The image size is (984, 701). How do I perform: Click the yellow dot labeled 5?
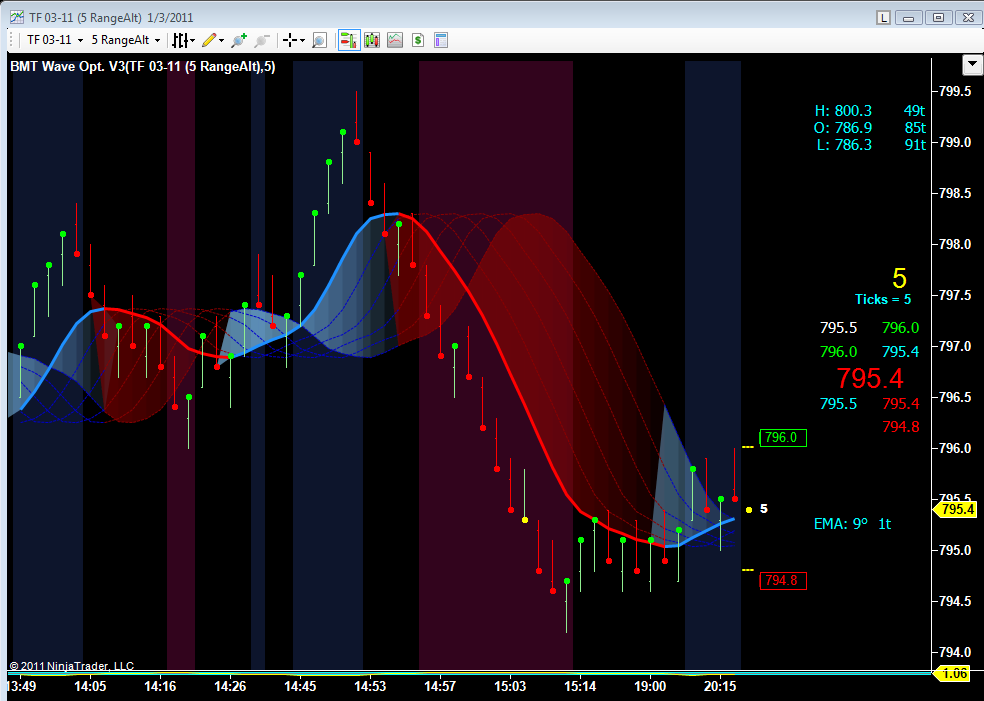[749, 510]
